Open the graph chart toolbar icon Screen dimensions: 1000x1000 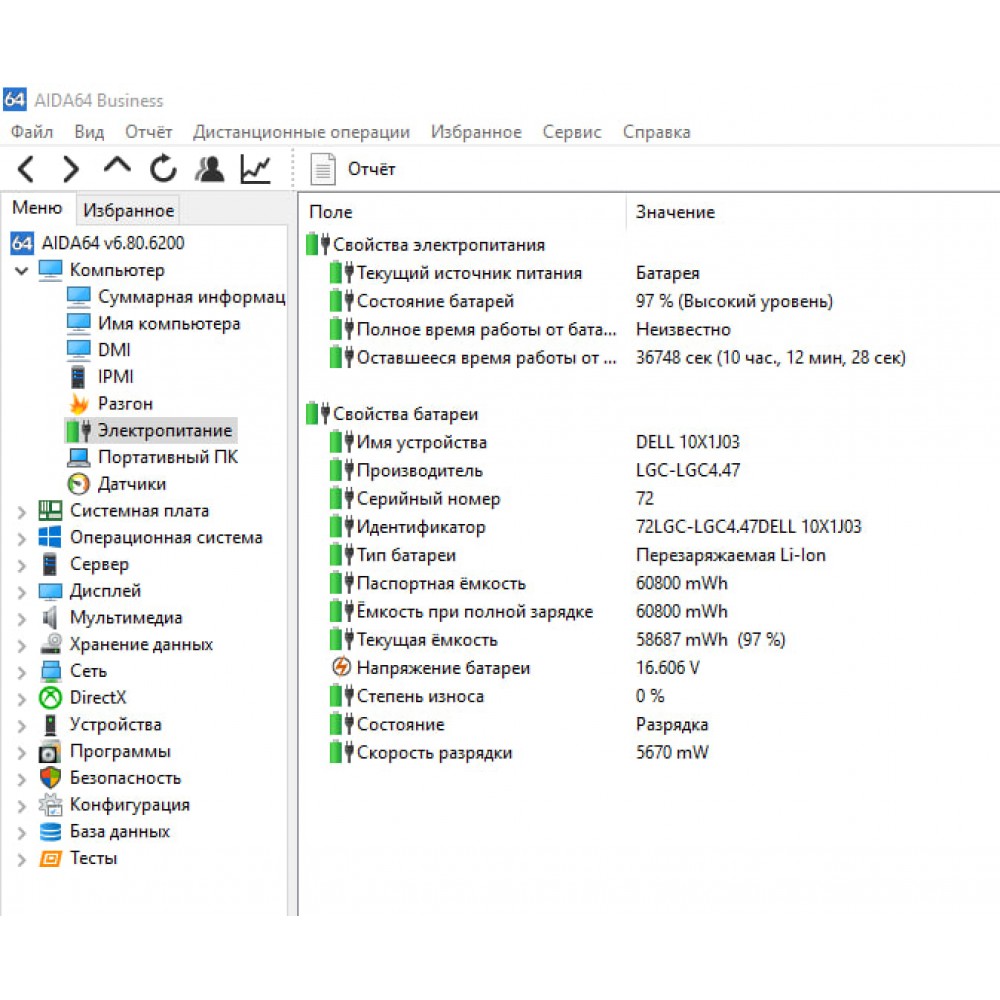pos(256,169)
